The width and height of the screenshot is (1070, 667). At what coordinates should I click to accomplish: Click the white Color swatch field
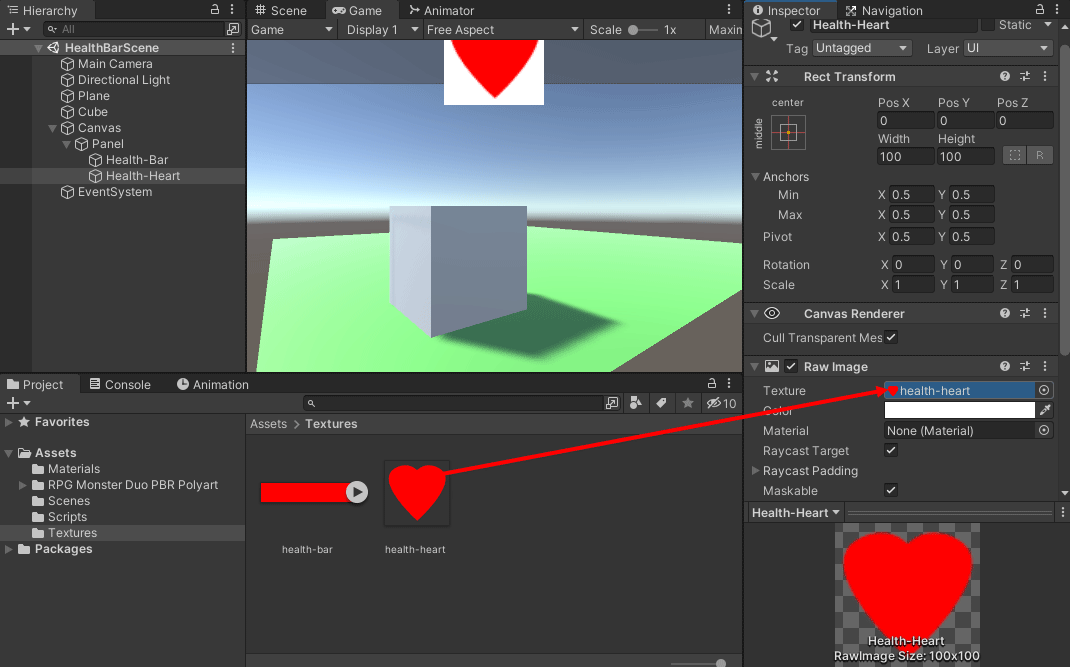pos(959,411)
